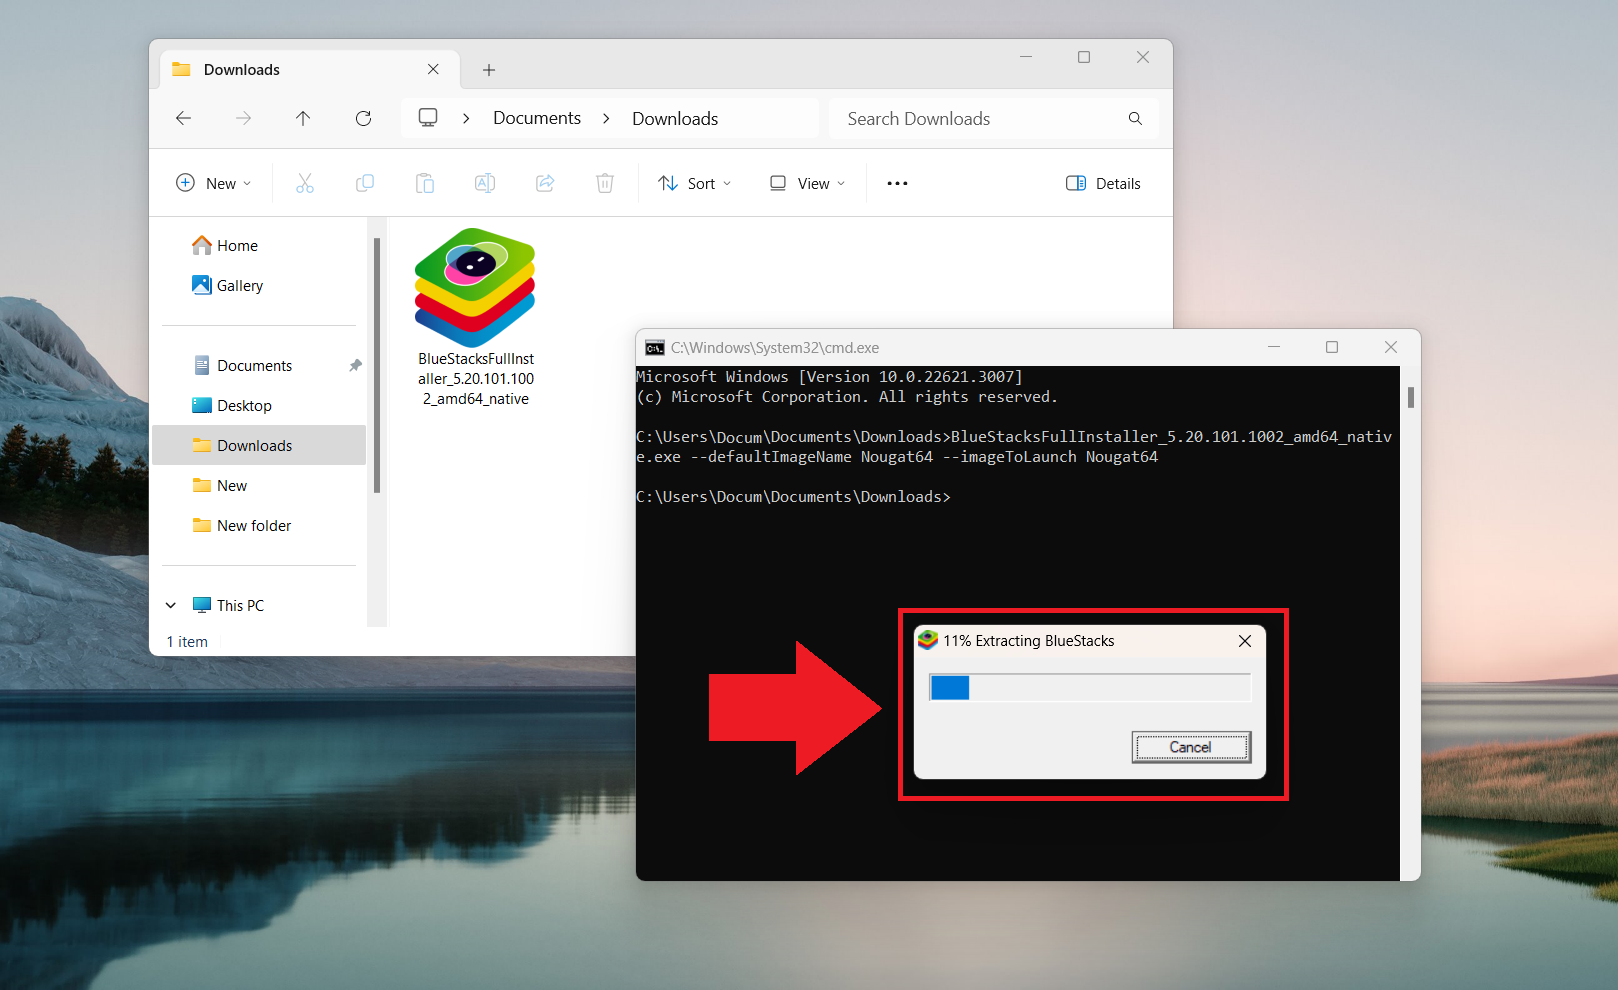Click the Rename icon in toolbar

485,183
